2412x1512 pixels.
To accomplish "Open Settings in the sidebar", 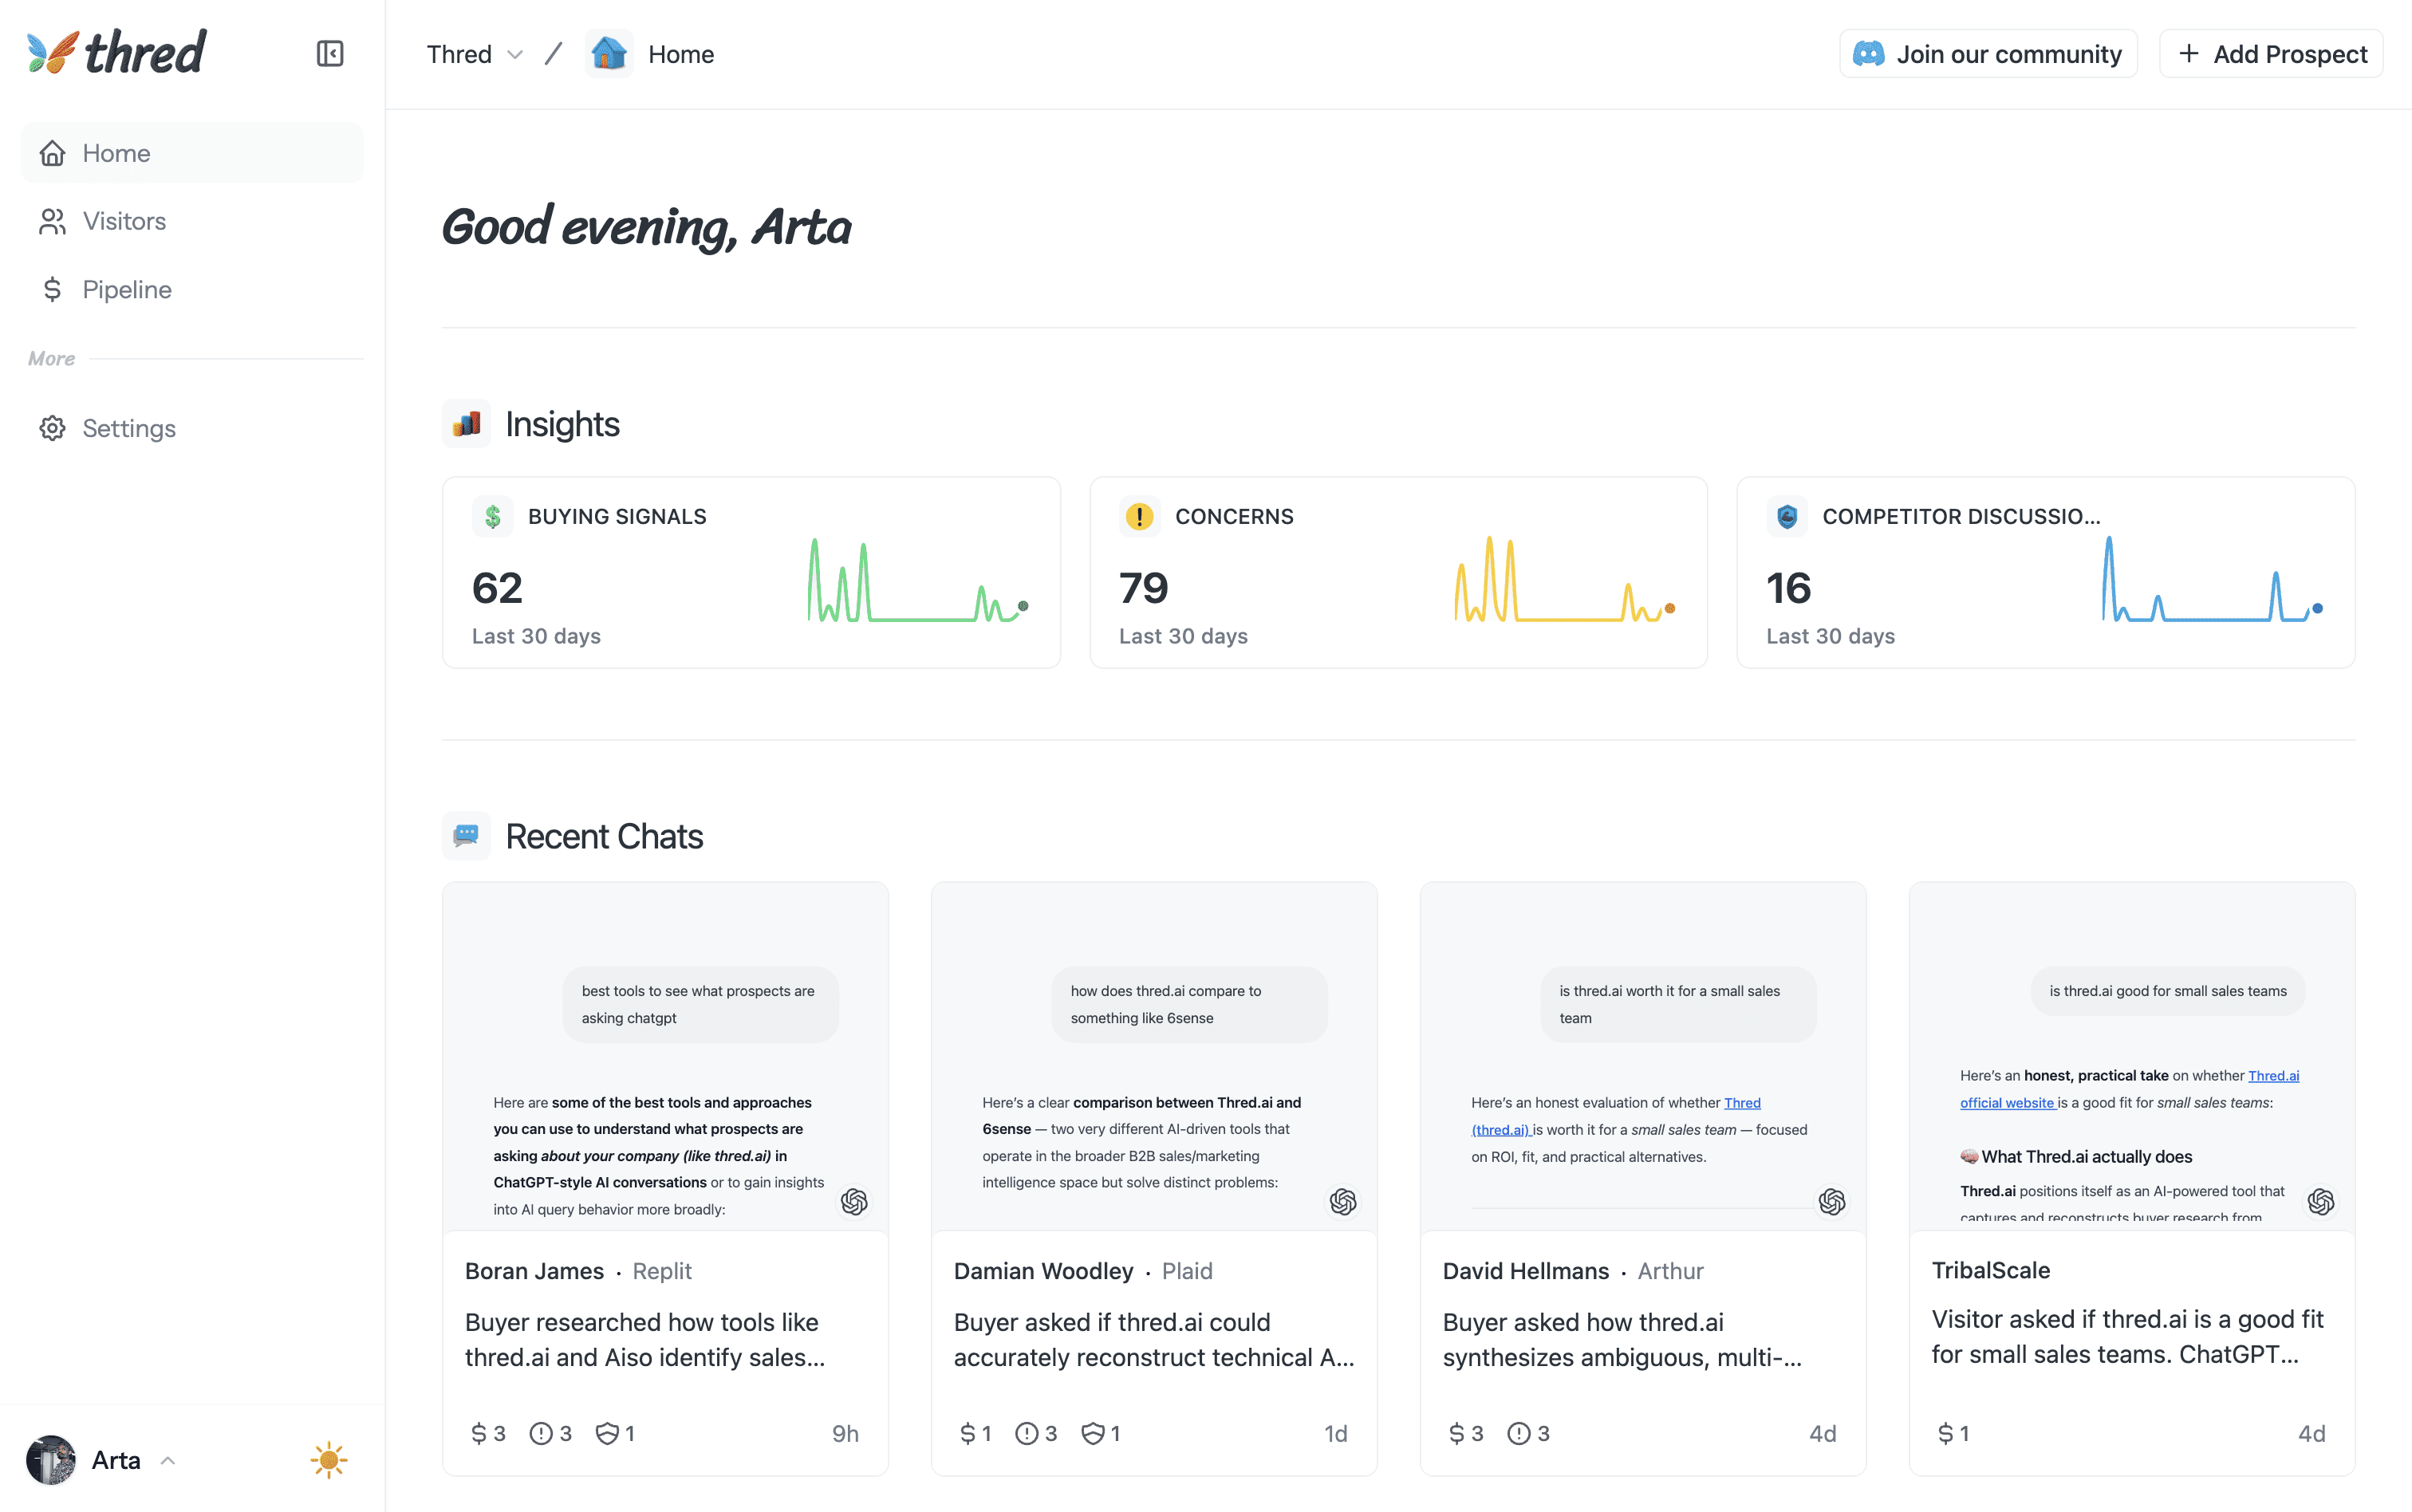I will click(x=128, y=428).
